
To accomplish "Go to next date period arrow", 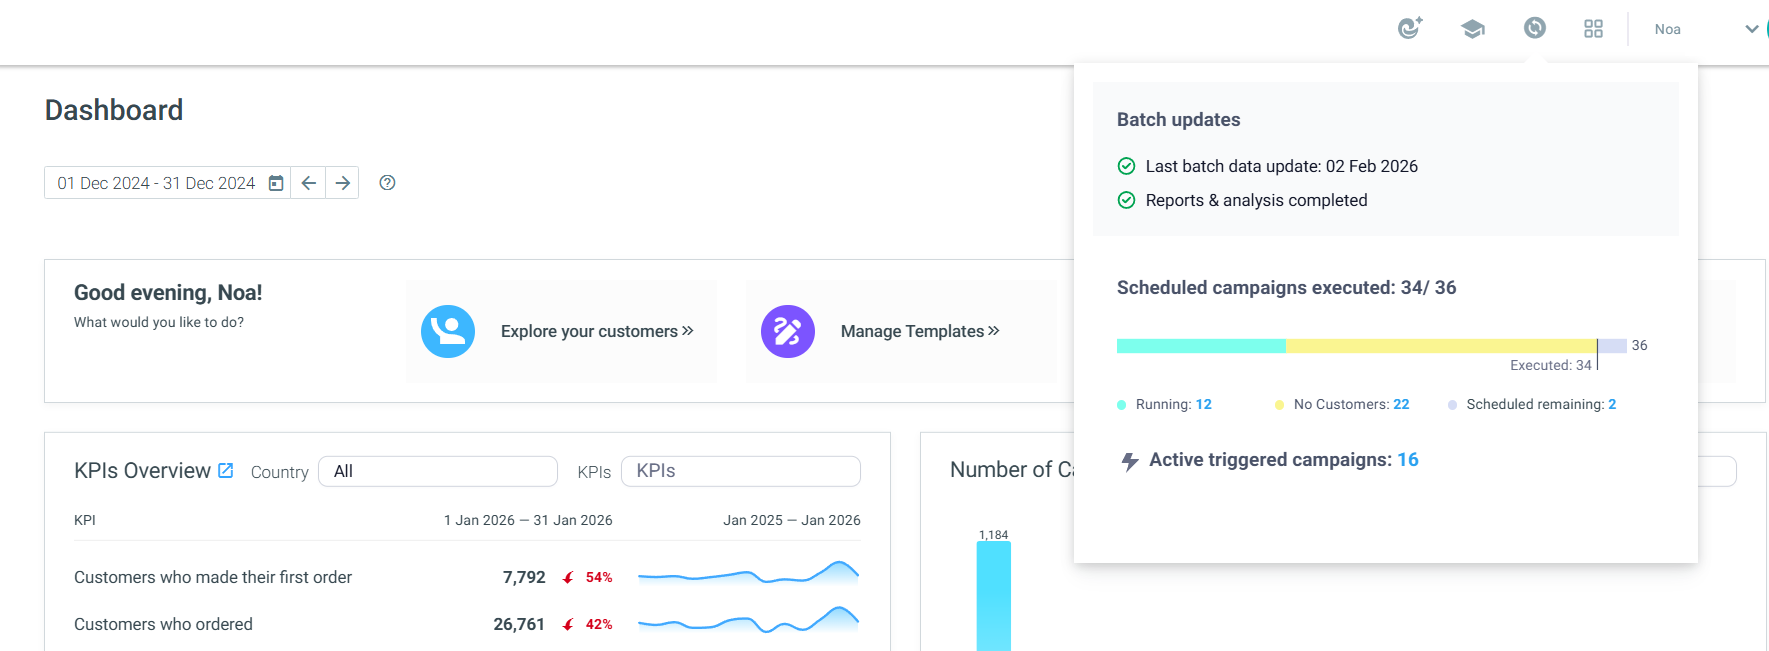I will coord(342,183).
